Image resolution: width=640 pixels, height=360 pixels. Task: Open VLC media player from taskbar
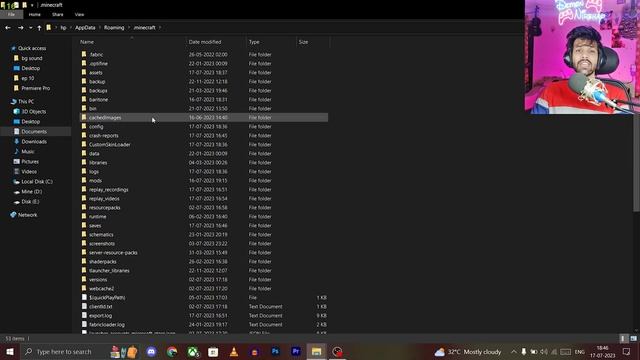pyautogui.click(x=234, y=352)
